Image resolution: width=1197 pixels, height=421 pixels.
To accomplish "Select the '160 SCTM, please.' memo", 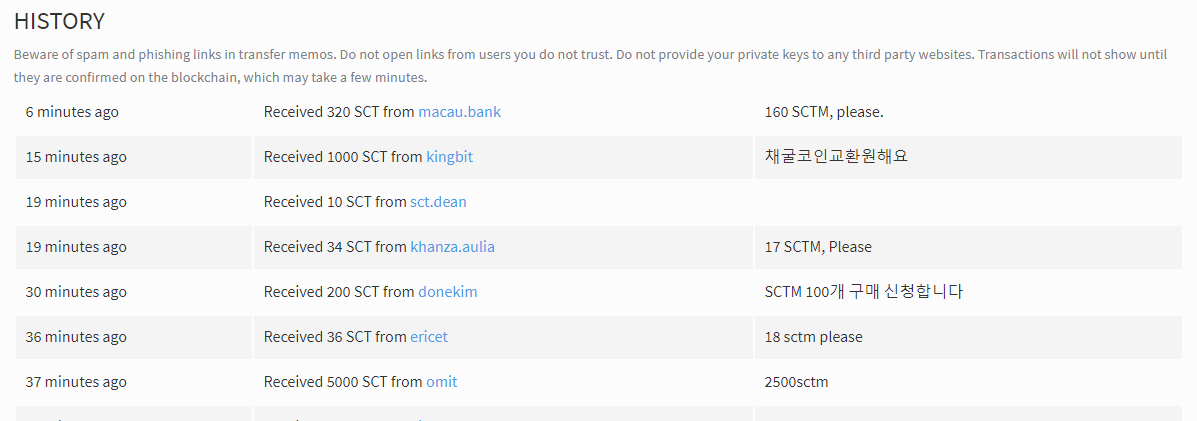I will click(824, 112).
